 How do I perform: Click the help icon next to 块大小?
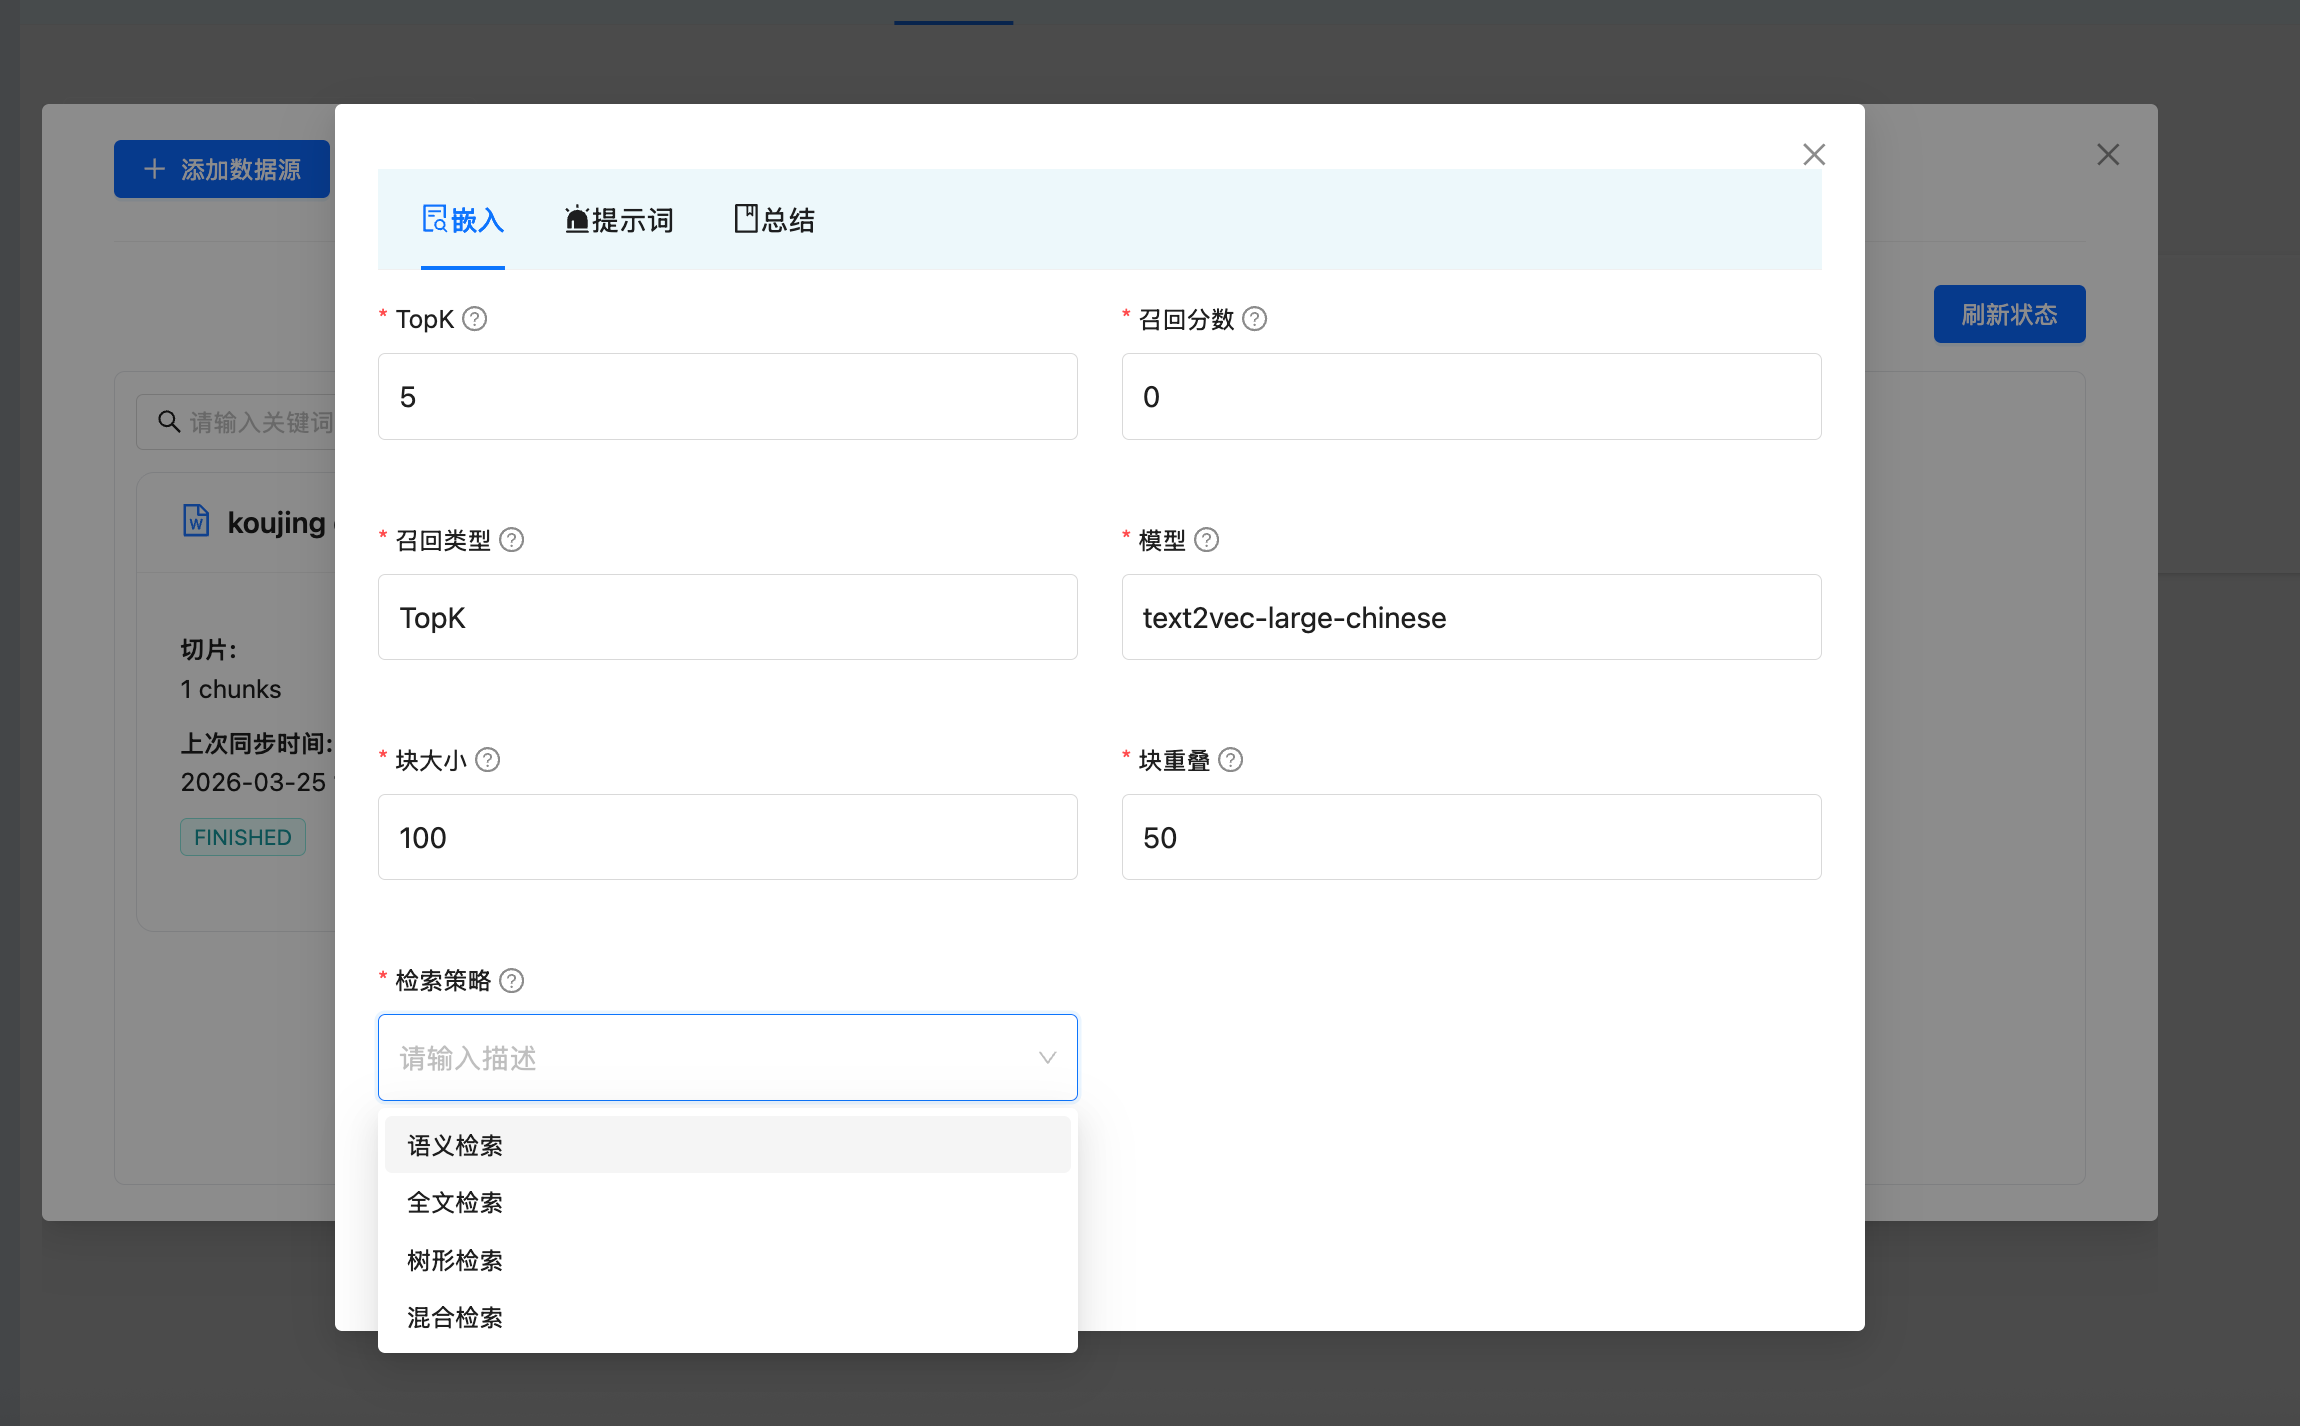[x=487, y=760]
